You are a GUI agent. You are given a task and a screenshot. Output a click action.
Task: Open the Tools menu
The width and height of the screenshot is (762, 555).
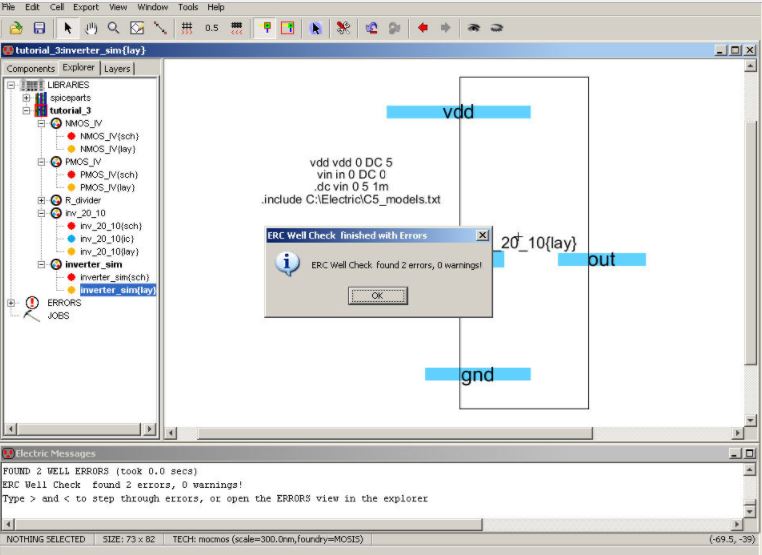188,7
